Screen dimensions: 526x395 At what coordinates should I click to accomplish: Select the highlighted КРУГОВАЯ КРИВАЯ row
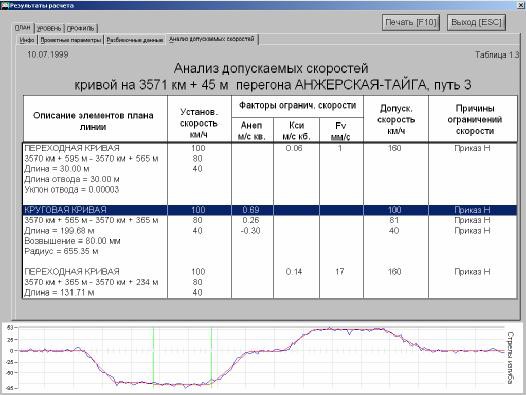[270, 210]
